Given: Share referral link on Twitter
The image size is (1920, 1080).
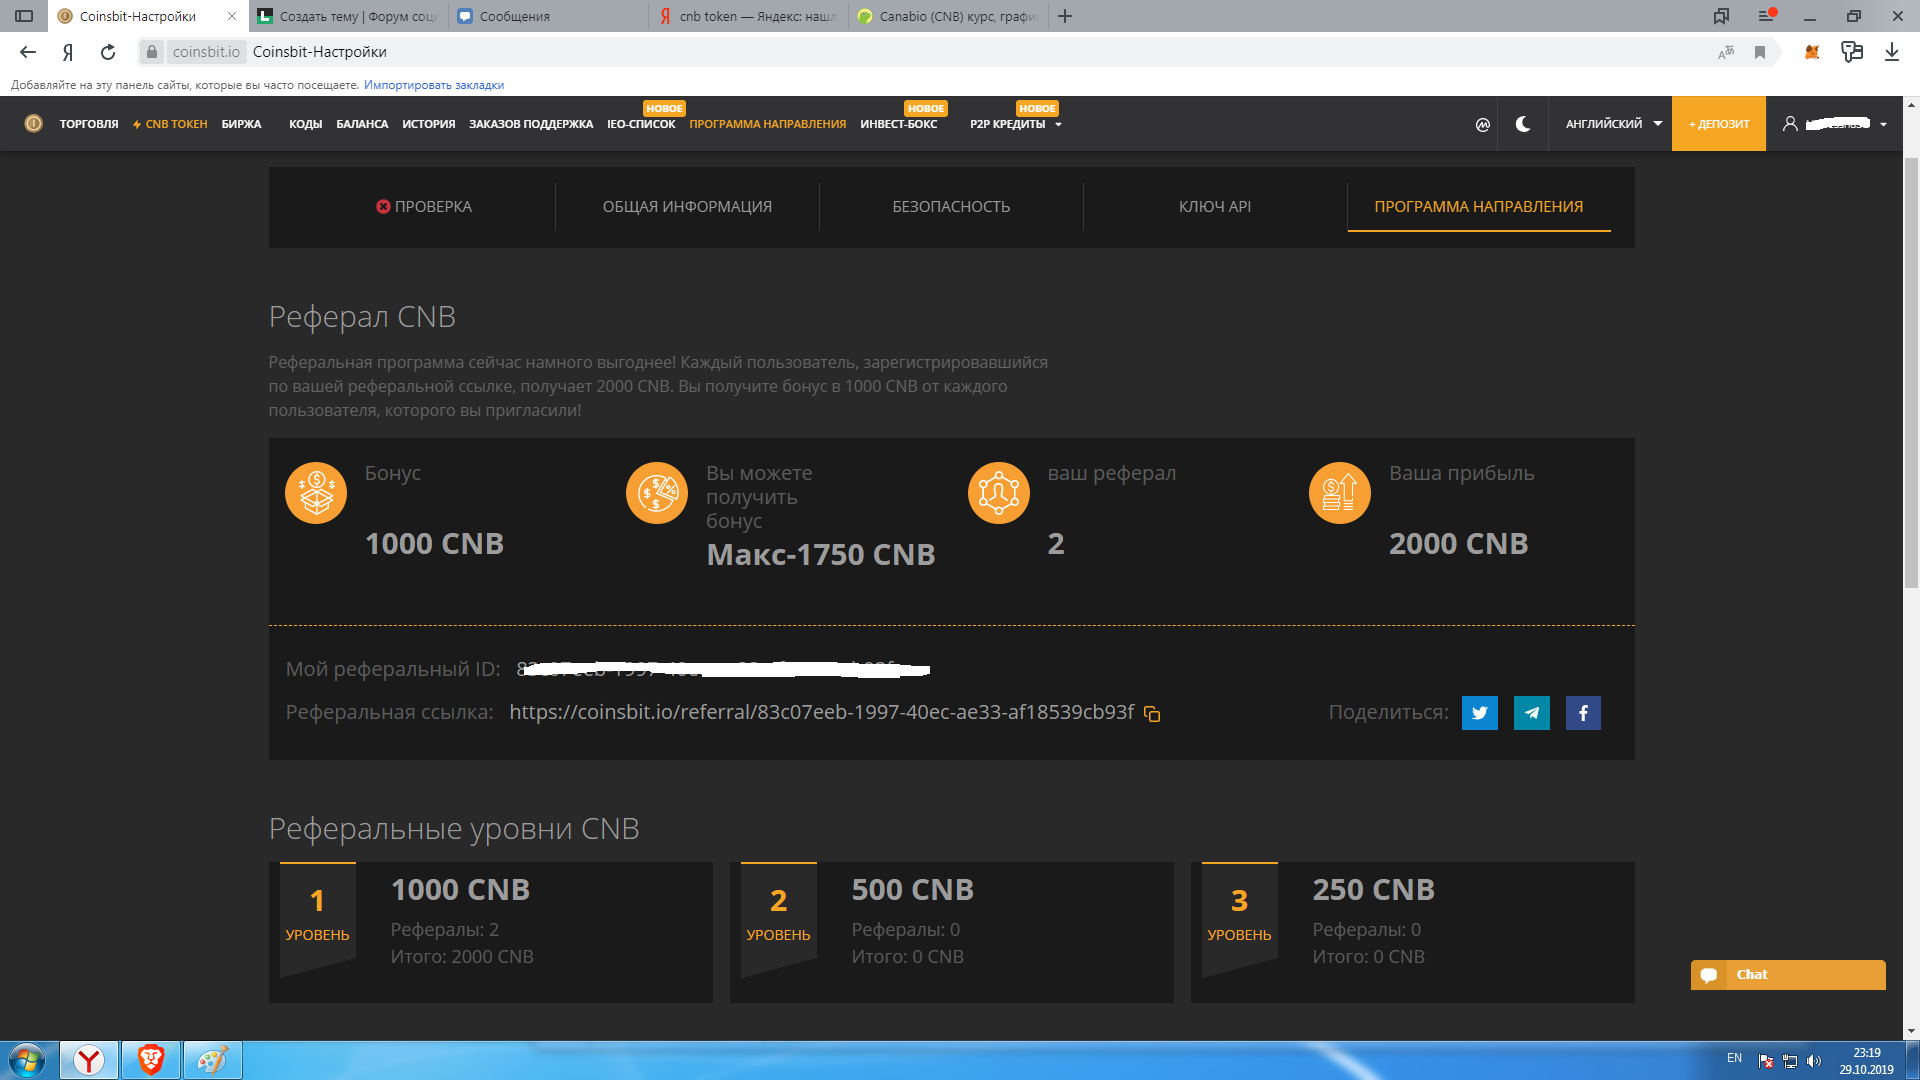Looking at the screenshot, I should click(1479, 713).
